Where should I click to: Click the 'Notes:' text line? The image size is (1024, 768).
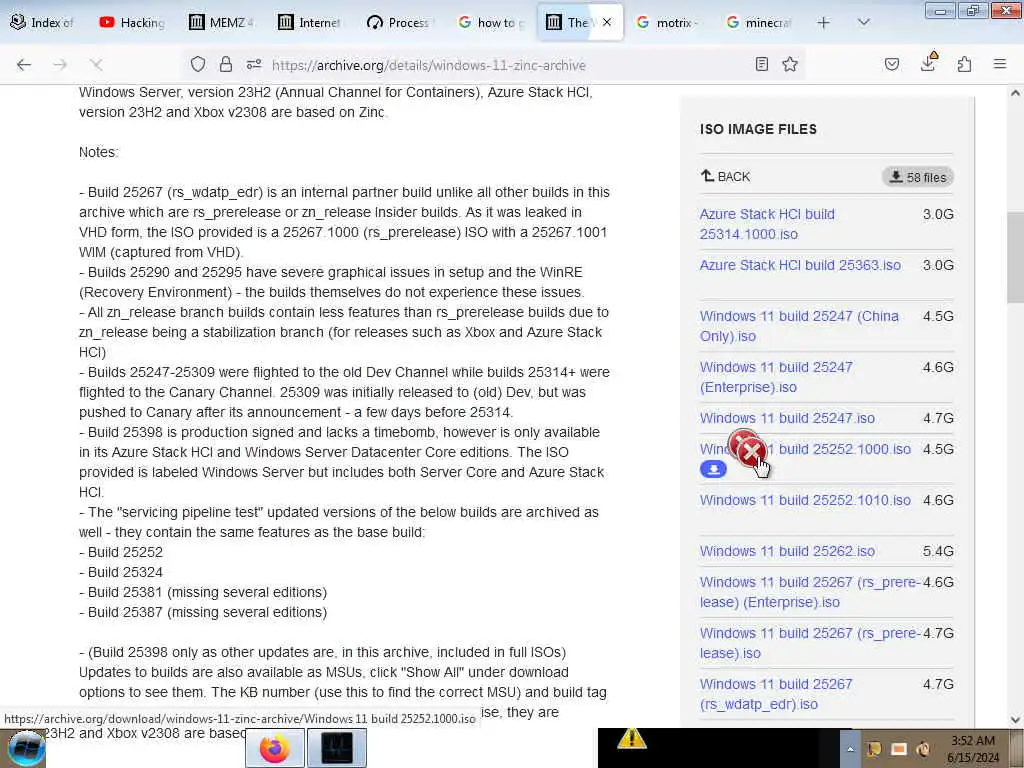tap(99, 152)
